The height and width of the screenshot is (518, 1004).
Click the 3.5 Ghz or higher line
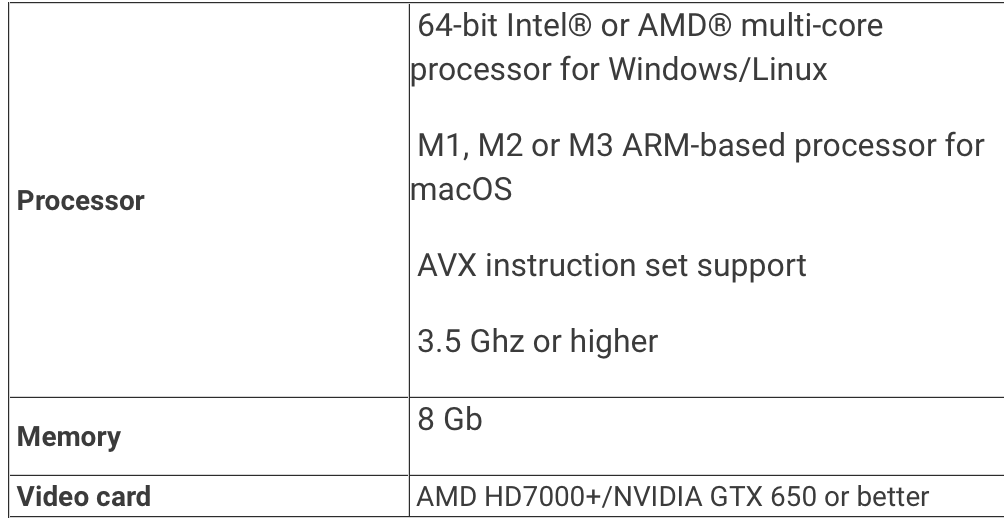pyautogui.click(x=537, y=341)
